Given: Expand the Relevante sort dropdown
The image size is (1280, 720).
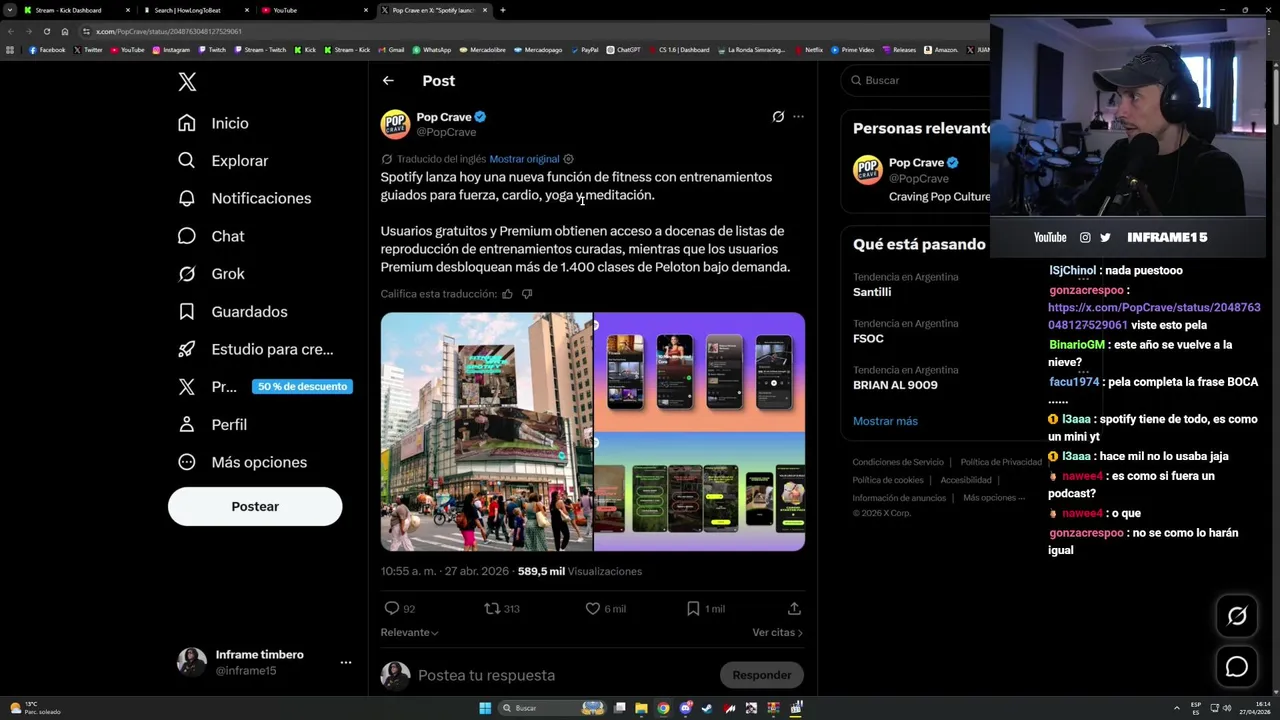Looking at the screenshot, I should (x=409, y=632).
